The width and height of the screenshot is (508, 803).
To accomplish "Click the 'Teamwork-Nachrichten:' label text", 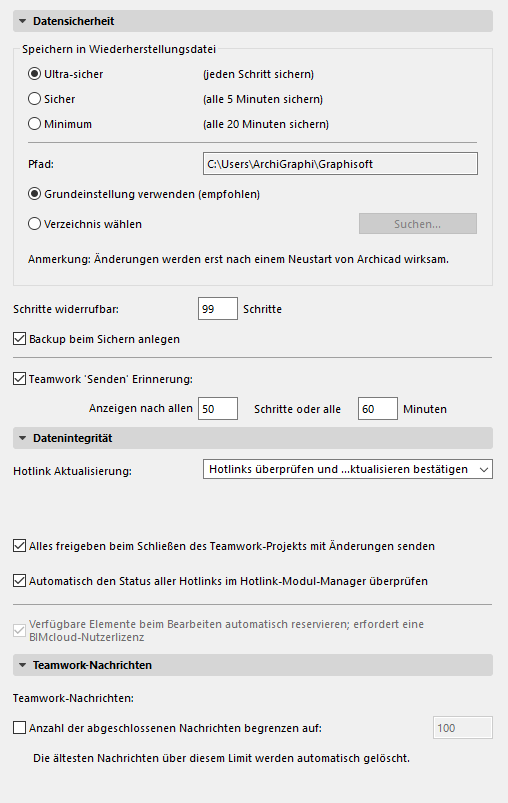I will click(73, 698).
